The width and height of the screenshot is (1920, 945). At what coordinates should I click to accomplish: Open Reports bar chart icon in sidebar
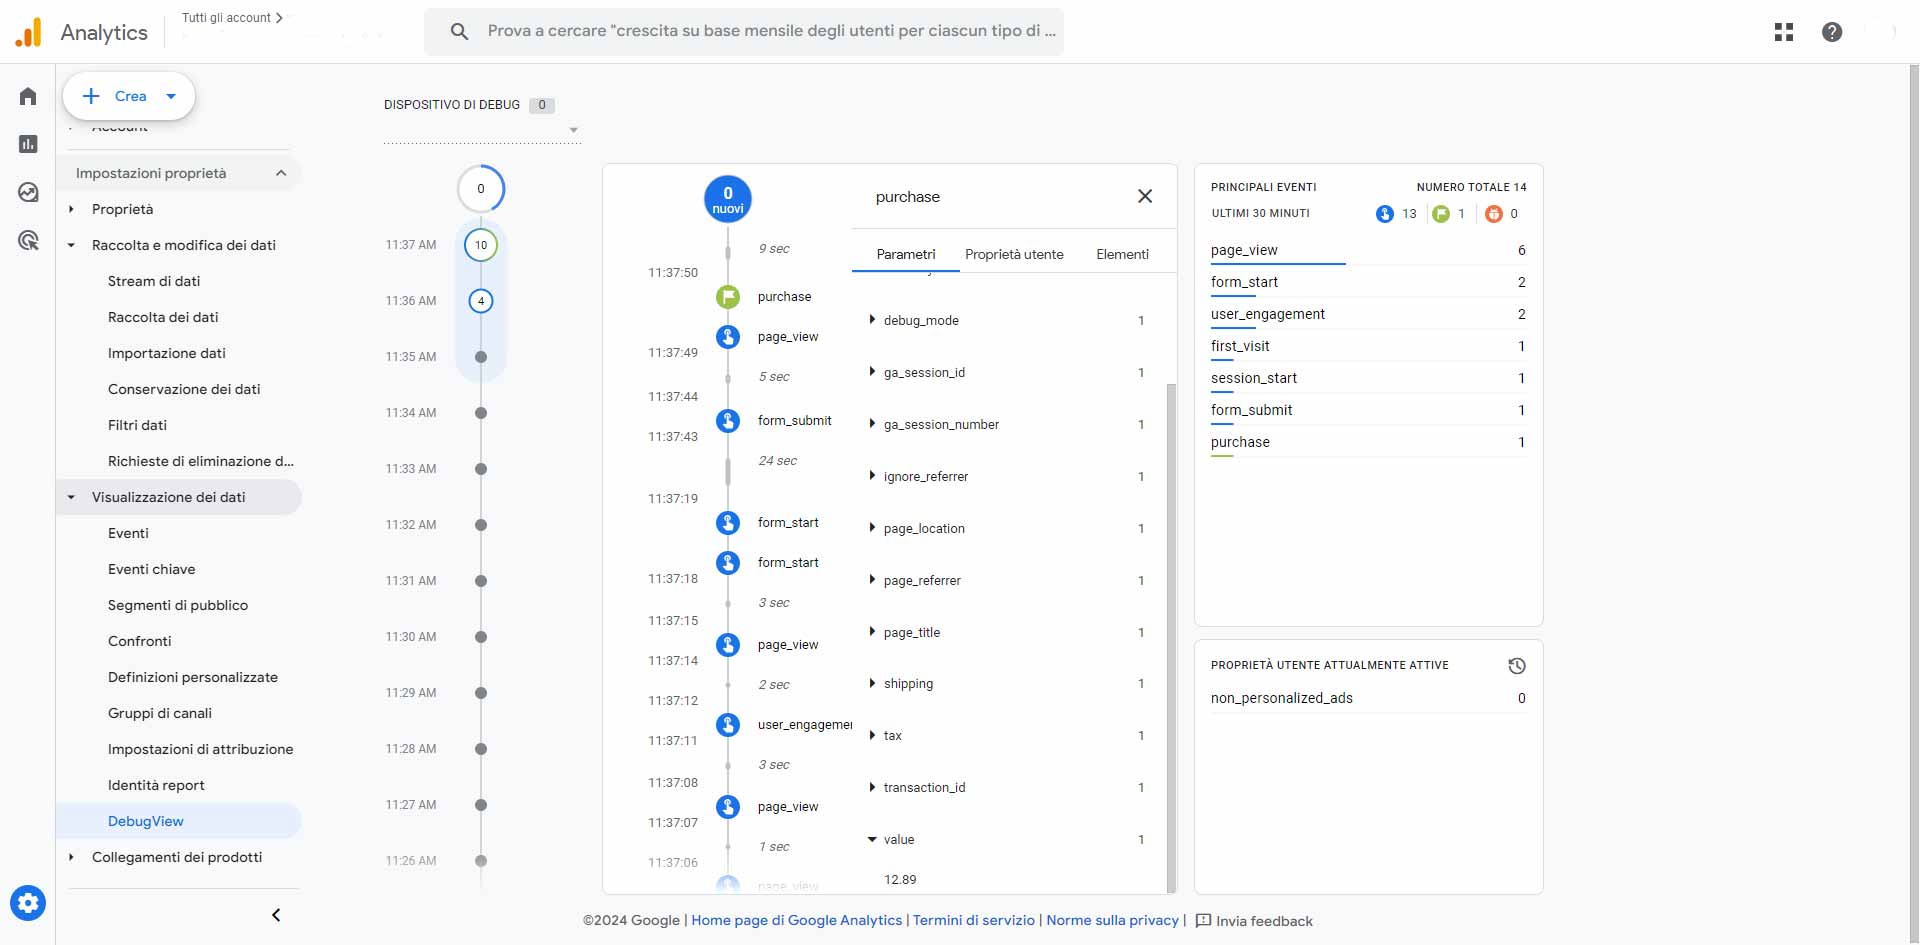click(28, 144)
